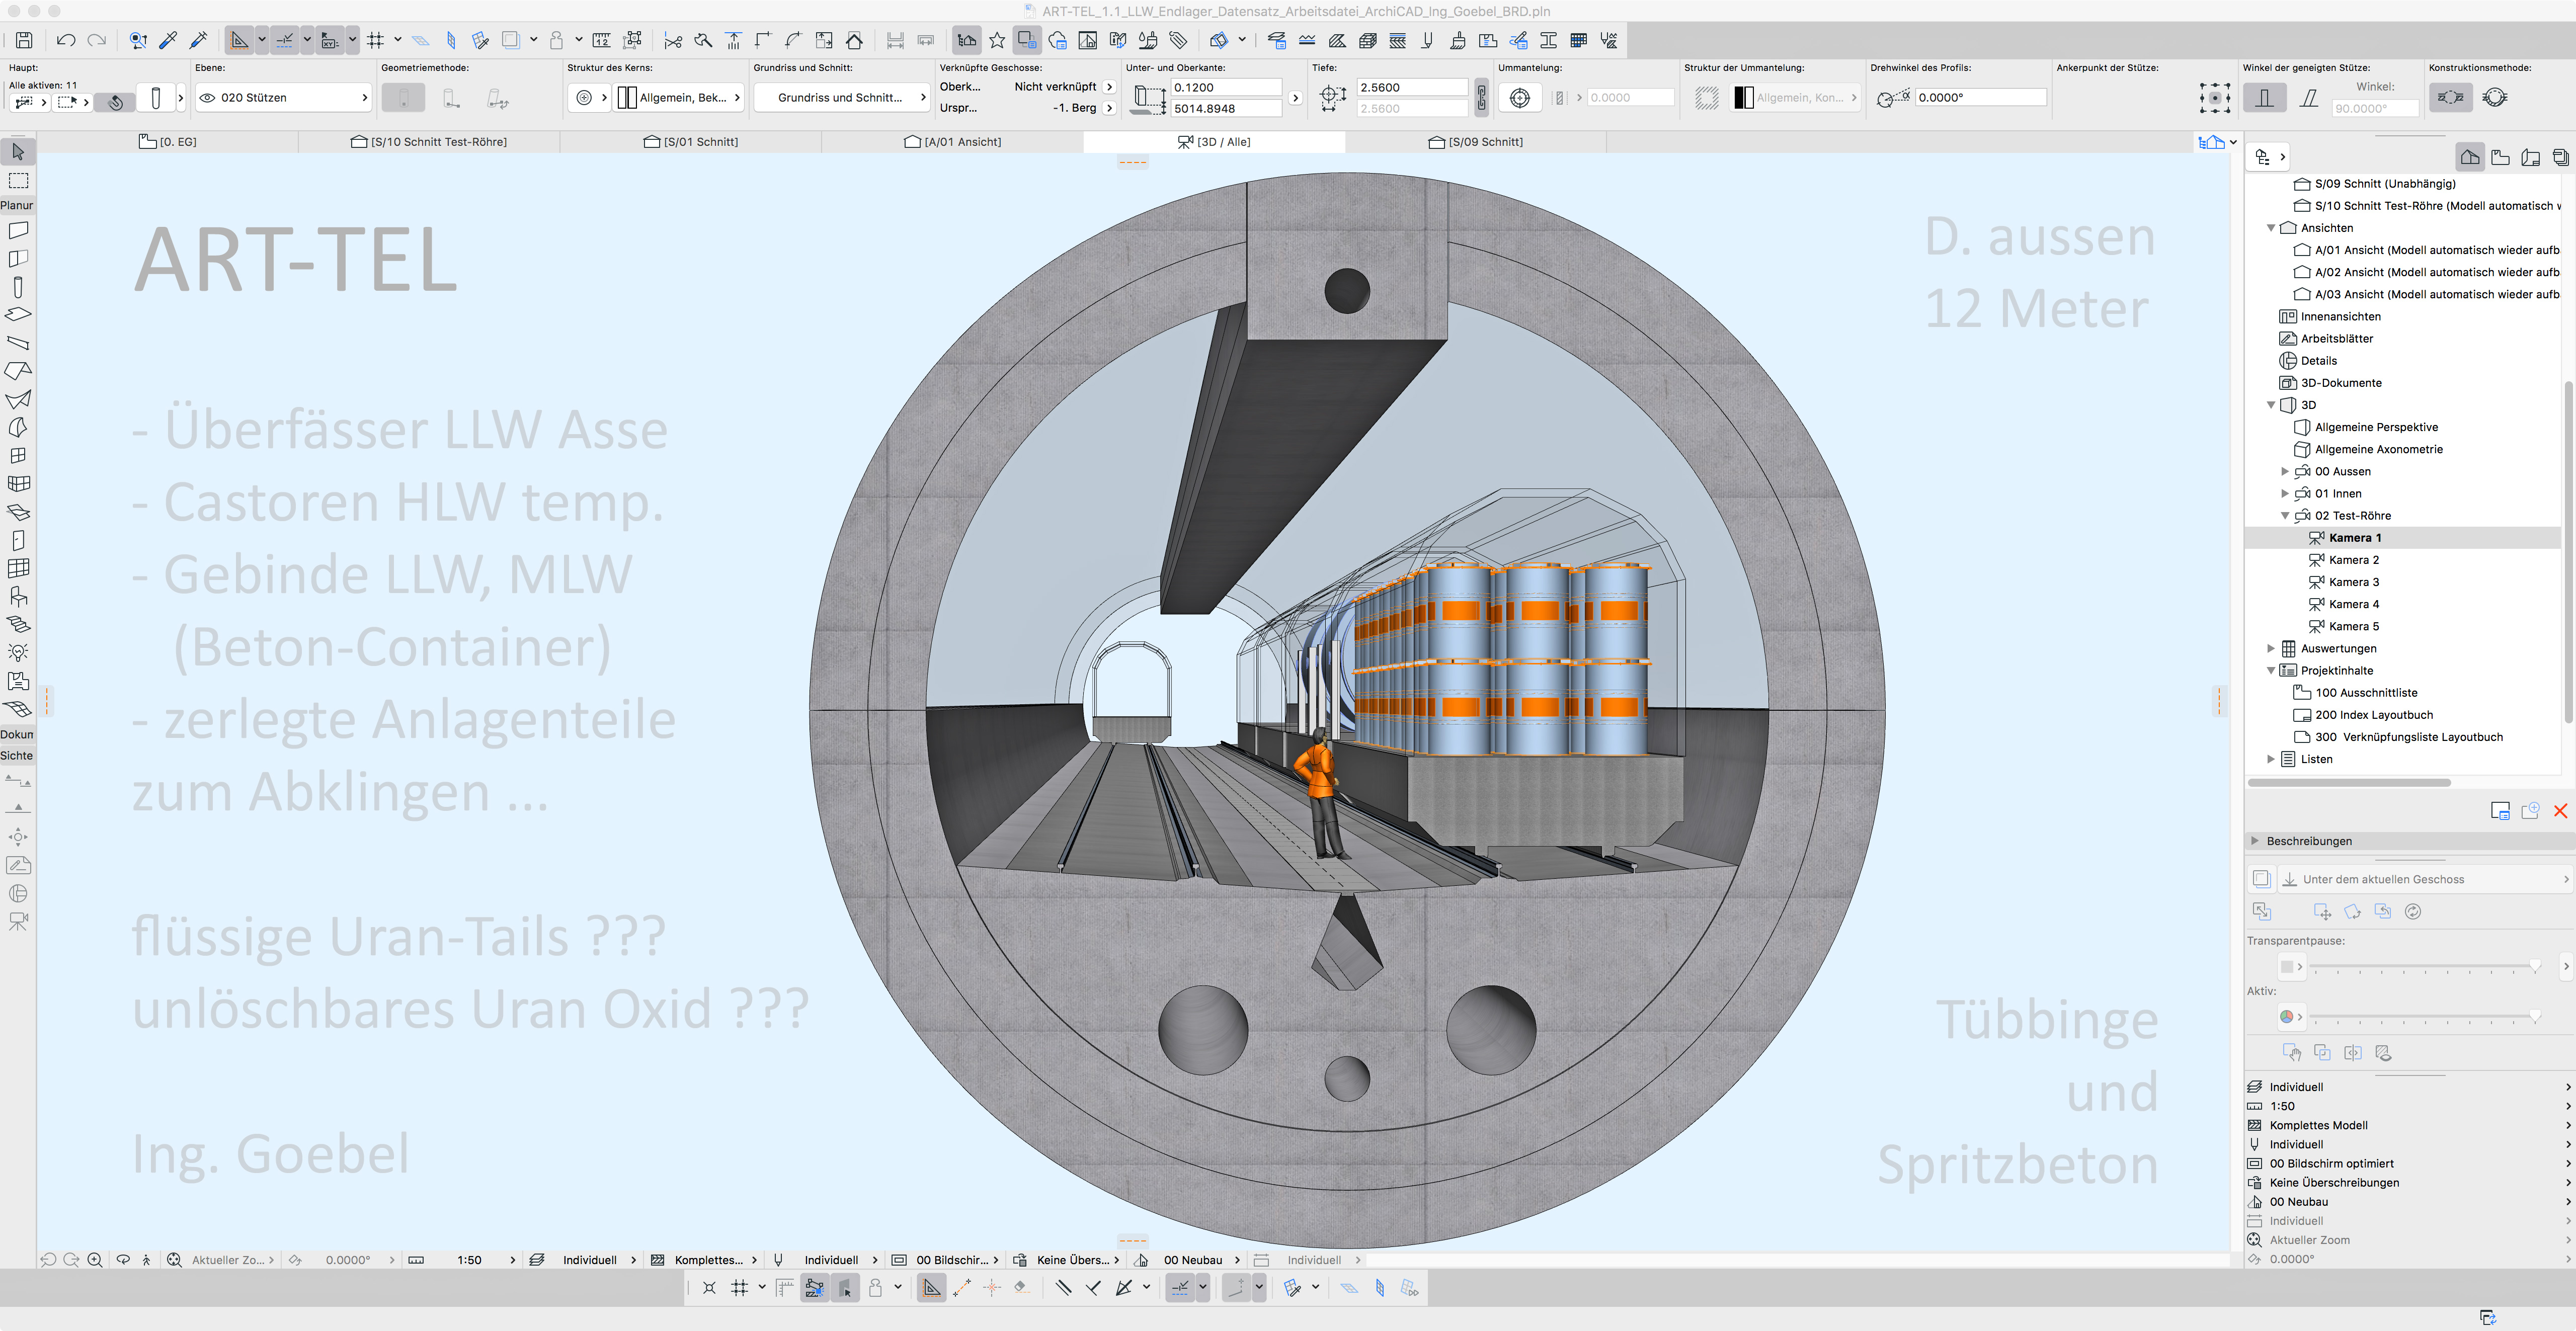This screenshot has width=2576, height=1331.
Task: Click the red X delete icon in Navigator
Action: pos(2560,811)
